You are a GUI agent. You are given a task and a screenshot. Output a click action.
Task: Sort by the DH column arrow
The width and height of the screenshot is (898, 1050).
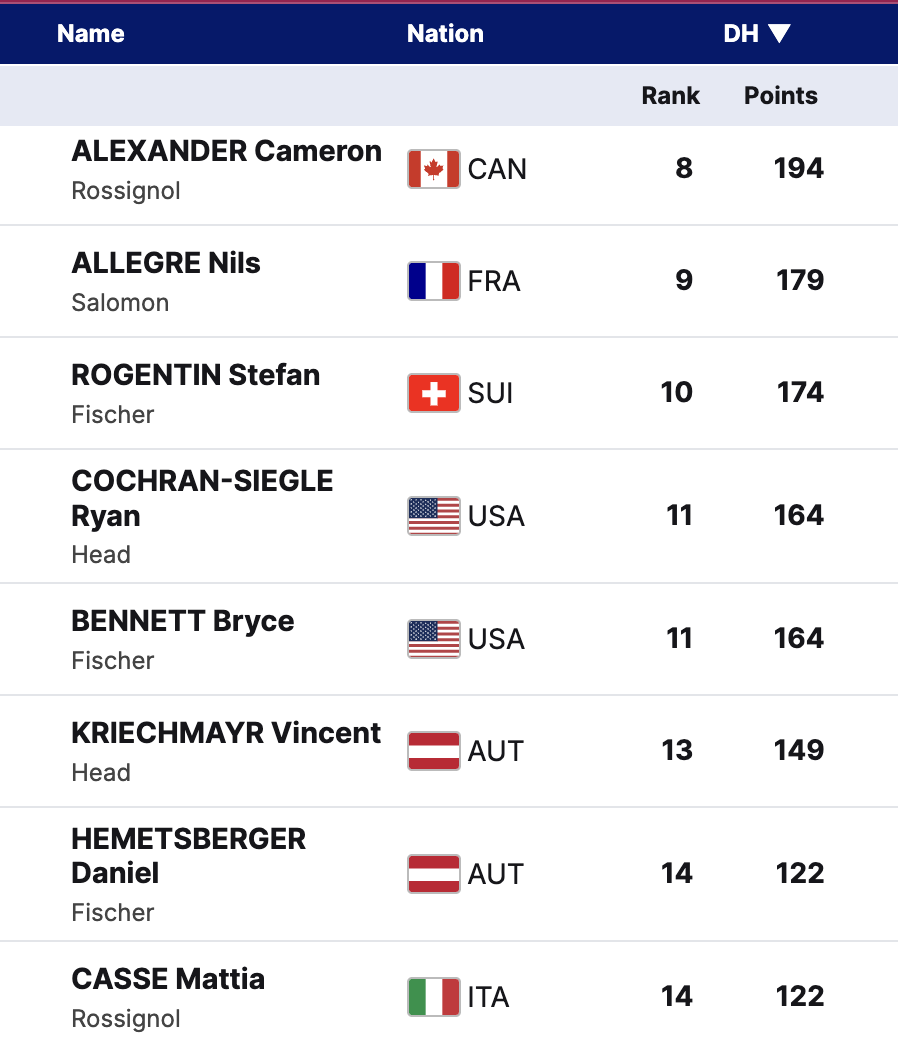pos(780,34)
